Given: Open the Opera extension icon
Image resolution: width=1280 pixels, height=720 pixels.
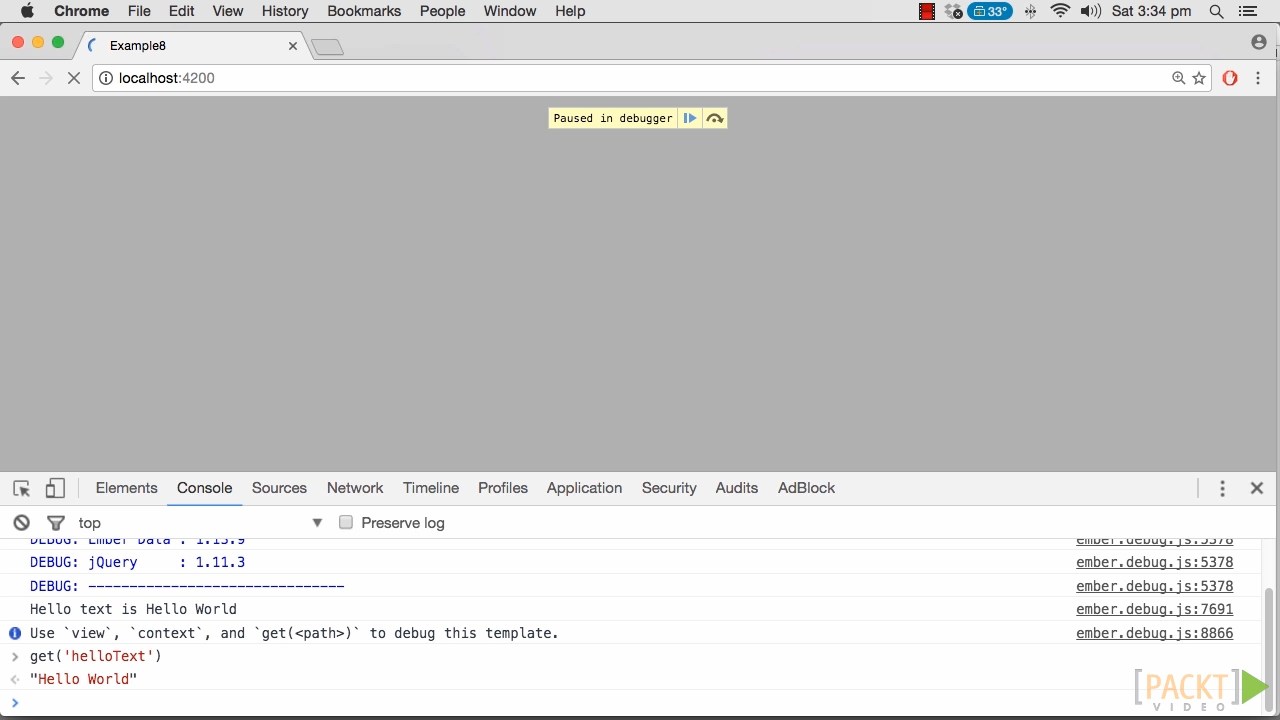Looking at the screenshot, I should pyautogui.click(x=1230, y=78).
